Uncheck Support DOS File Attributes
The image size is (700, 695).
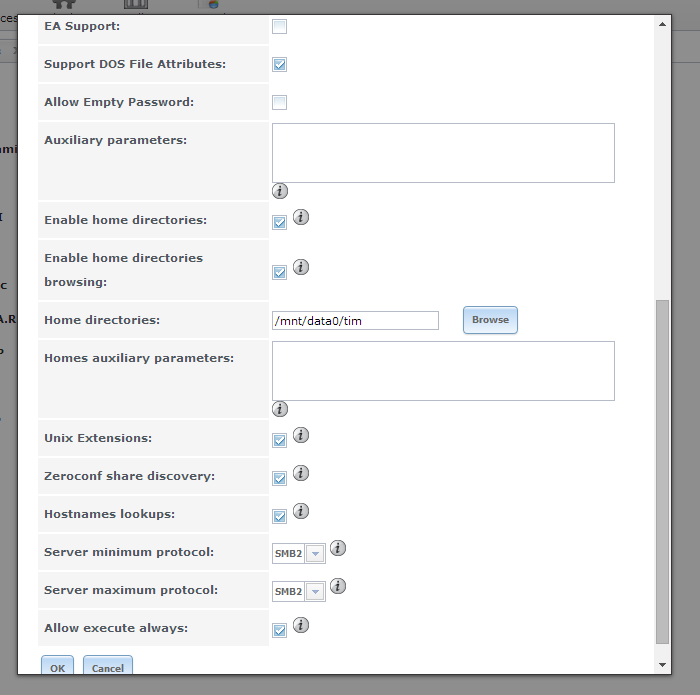click(279, 65)
